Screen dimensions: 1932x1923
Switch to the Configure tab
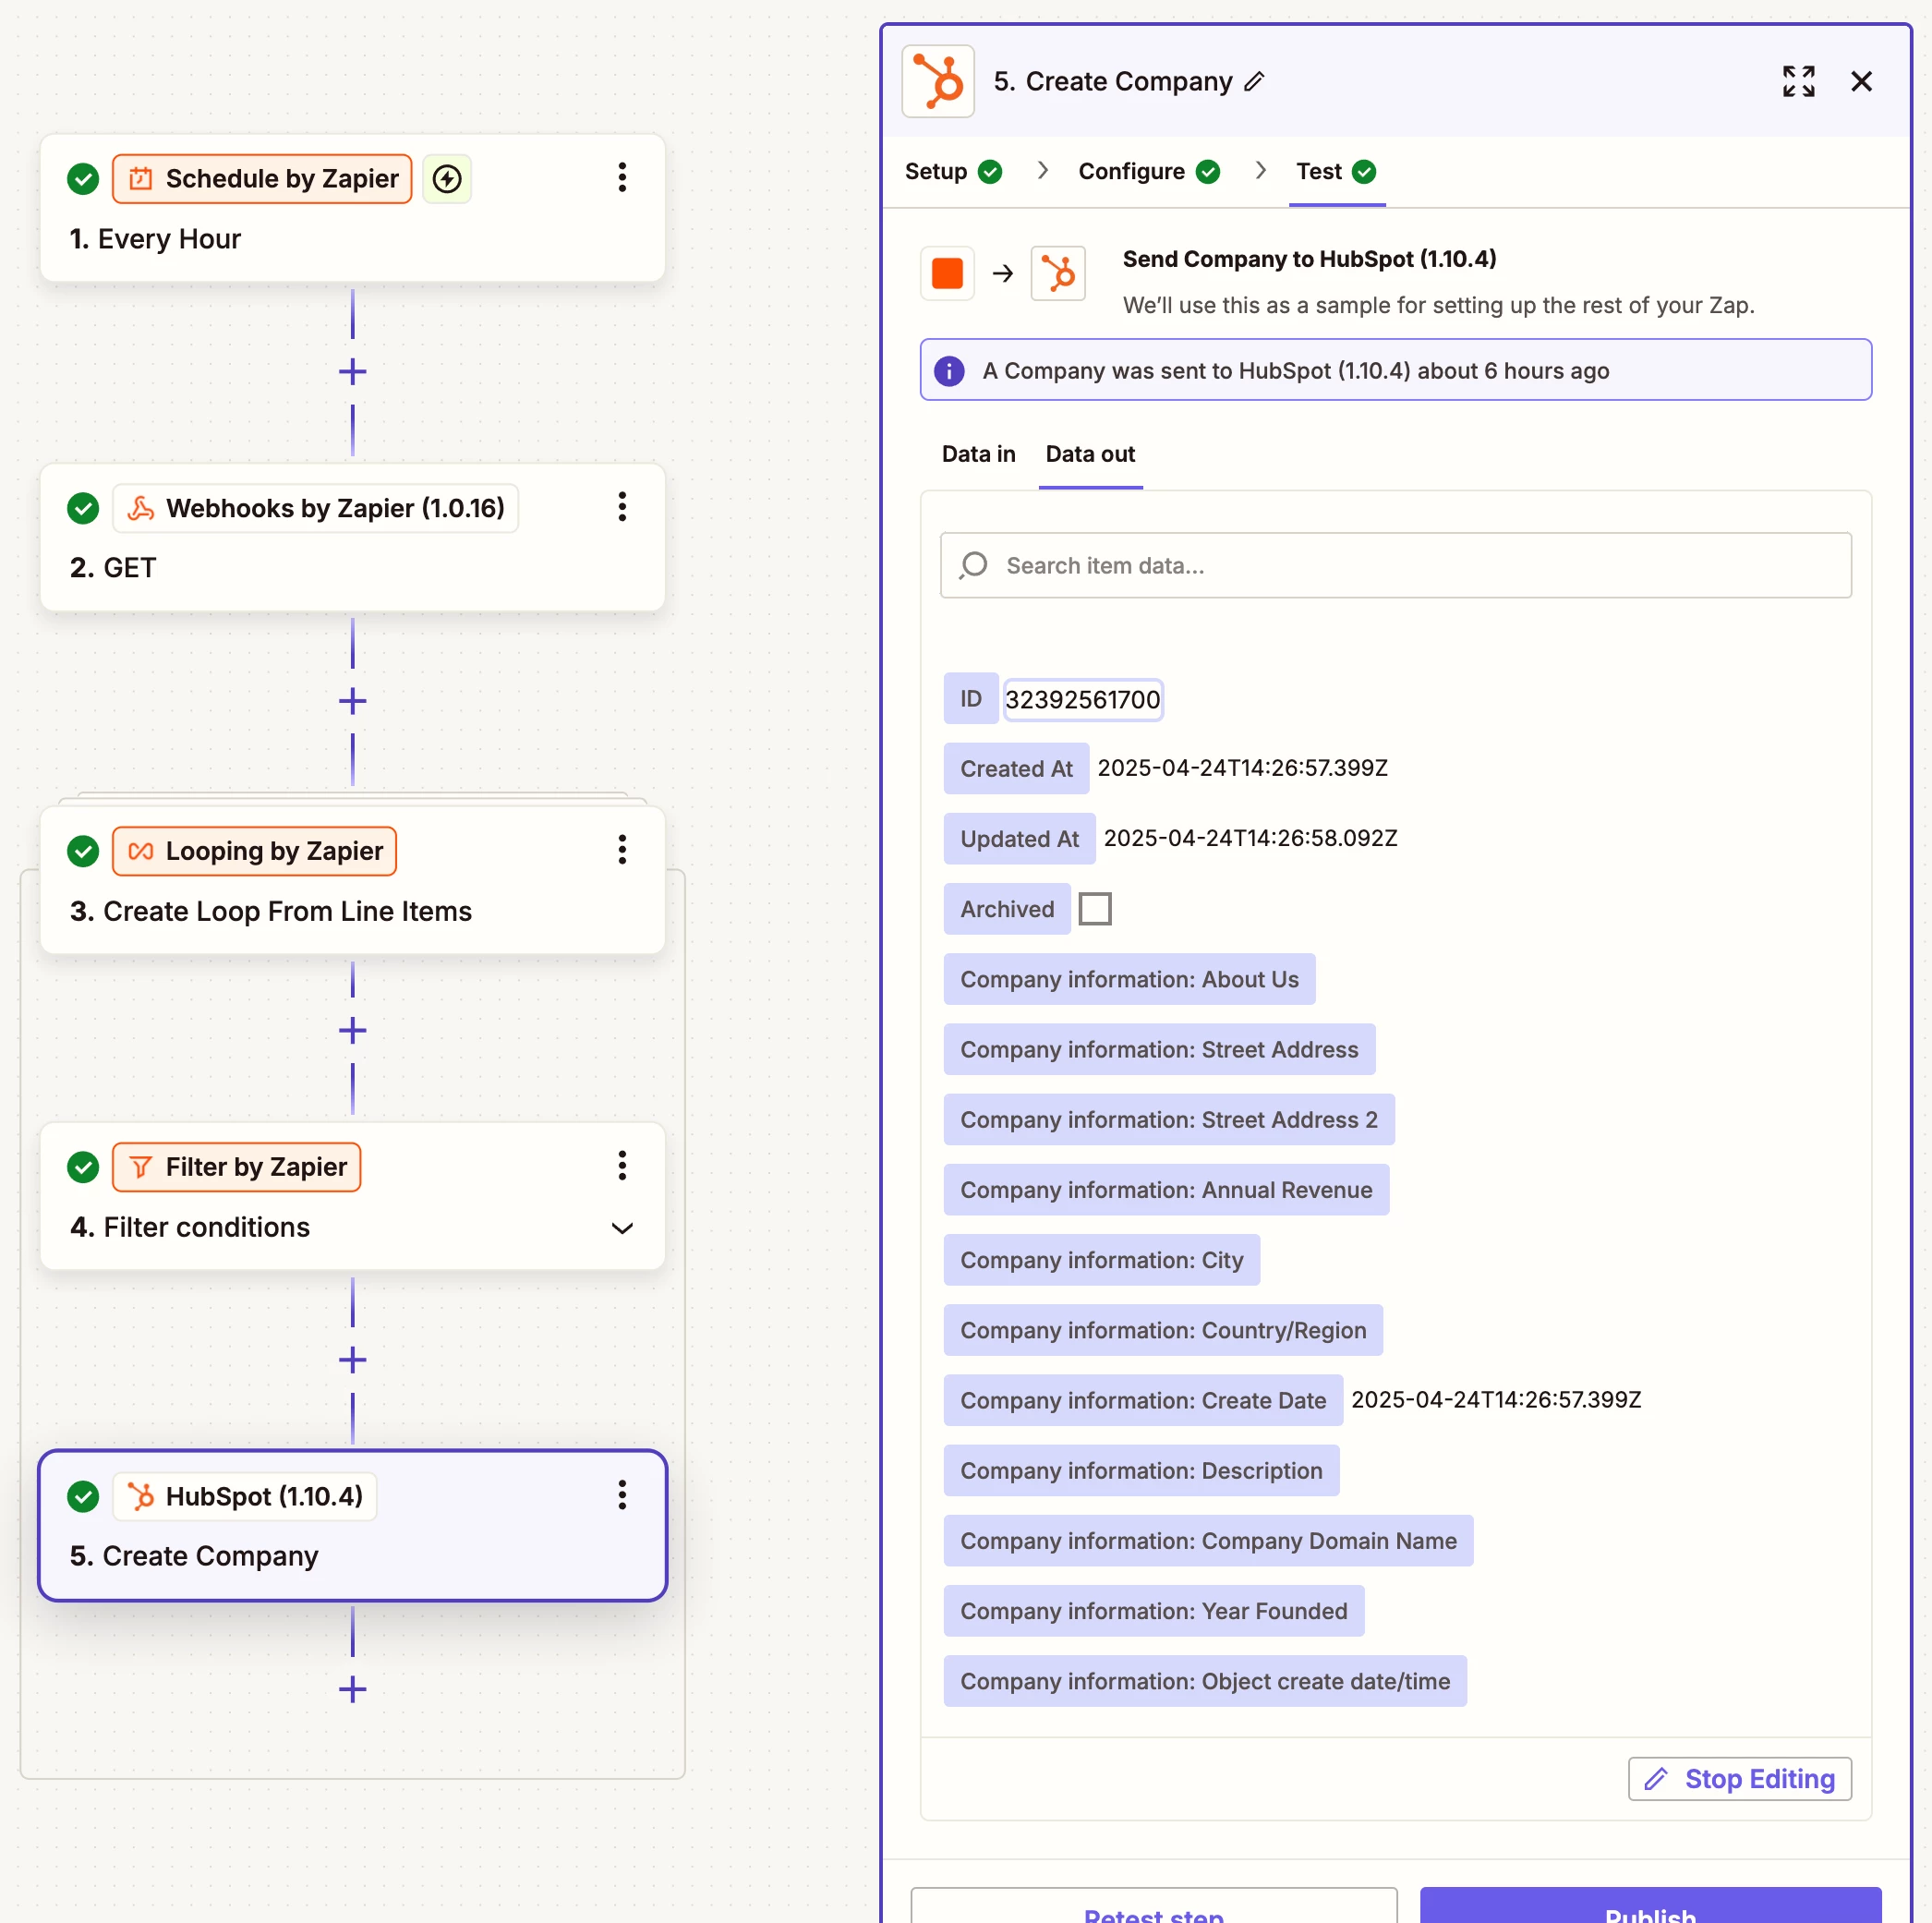tap(1149, 171)
